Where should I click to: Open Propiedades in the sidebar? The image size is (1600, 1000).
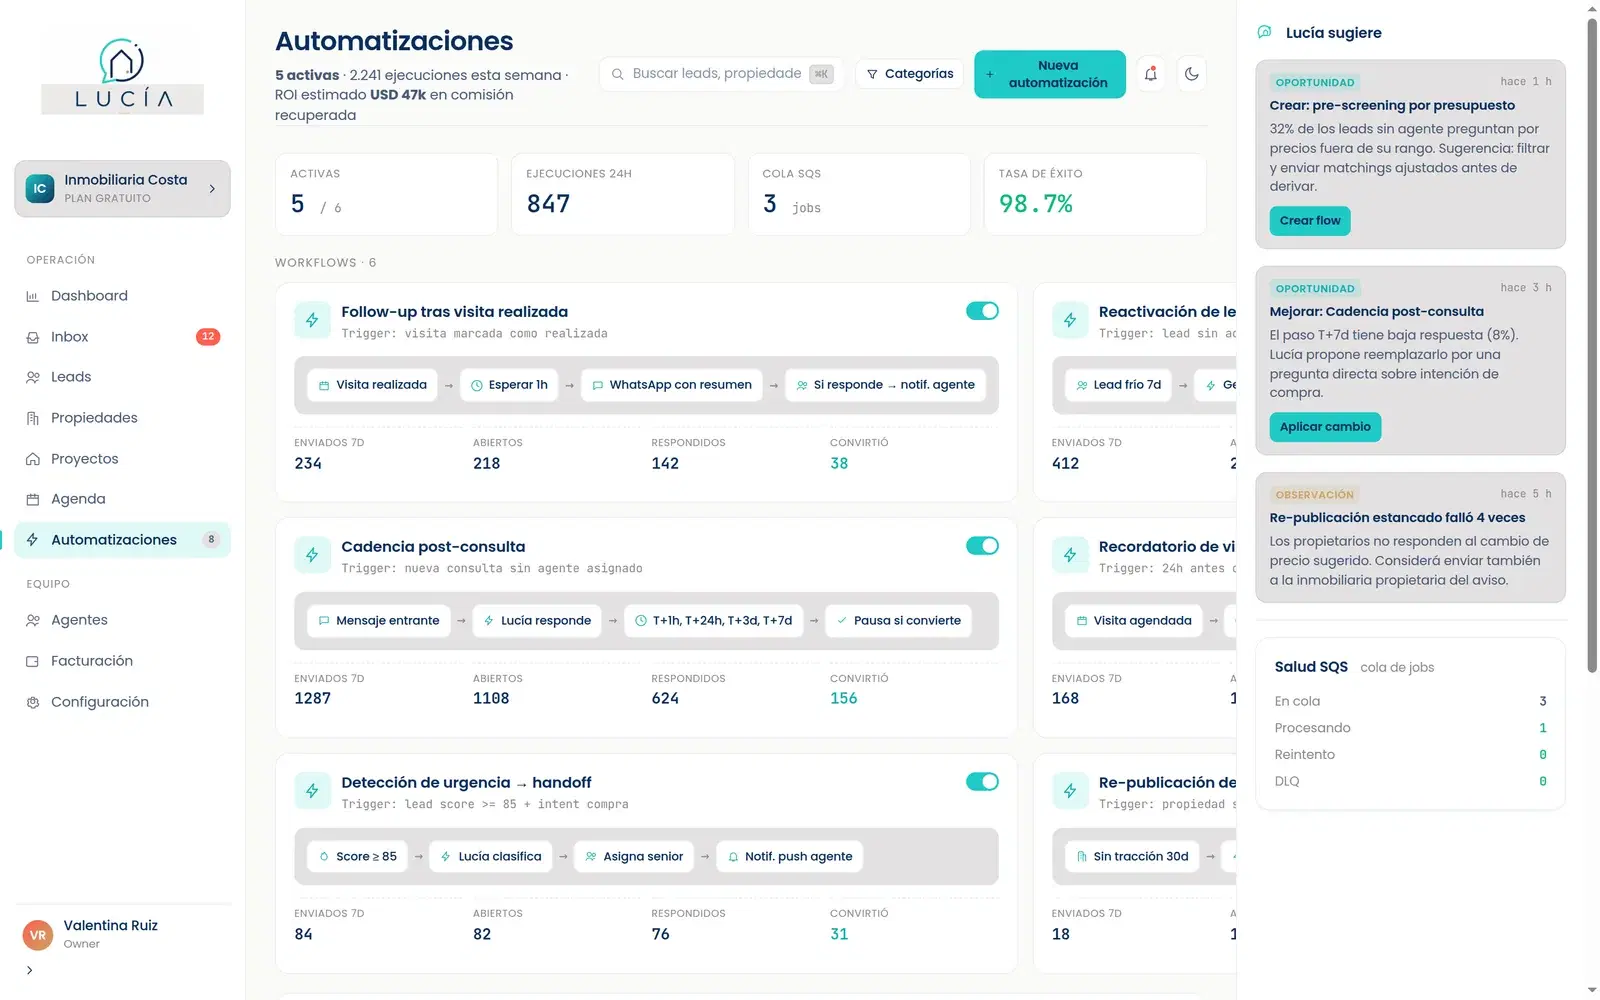(x=122, y=418)
